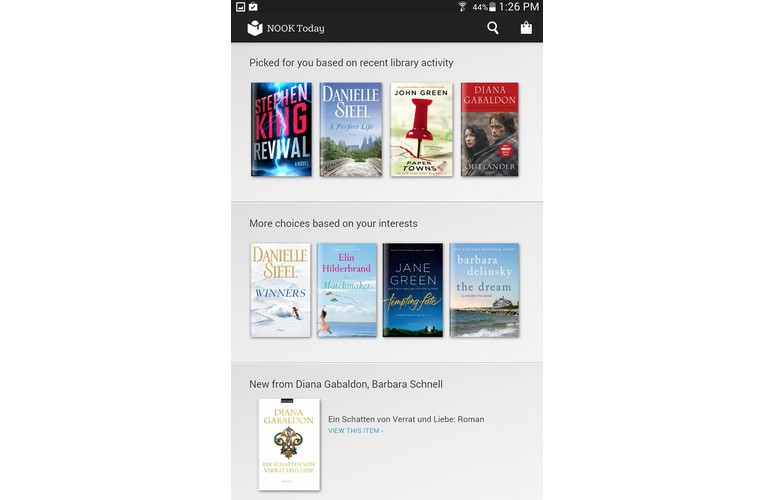Tap the 1:26 PM clock
Screen dimensions: 775x500
518,7
